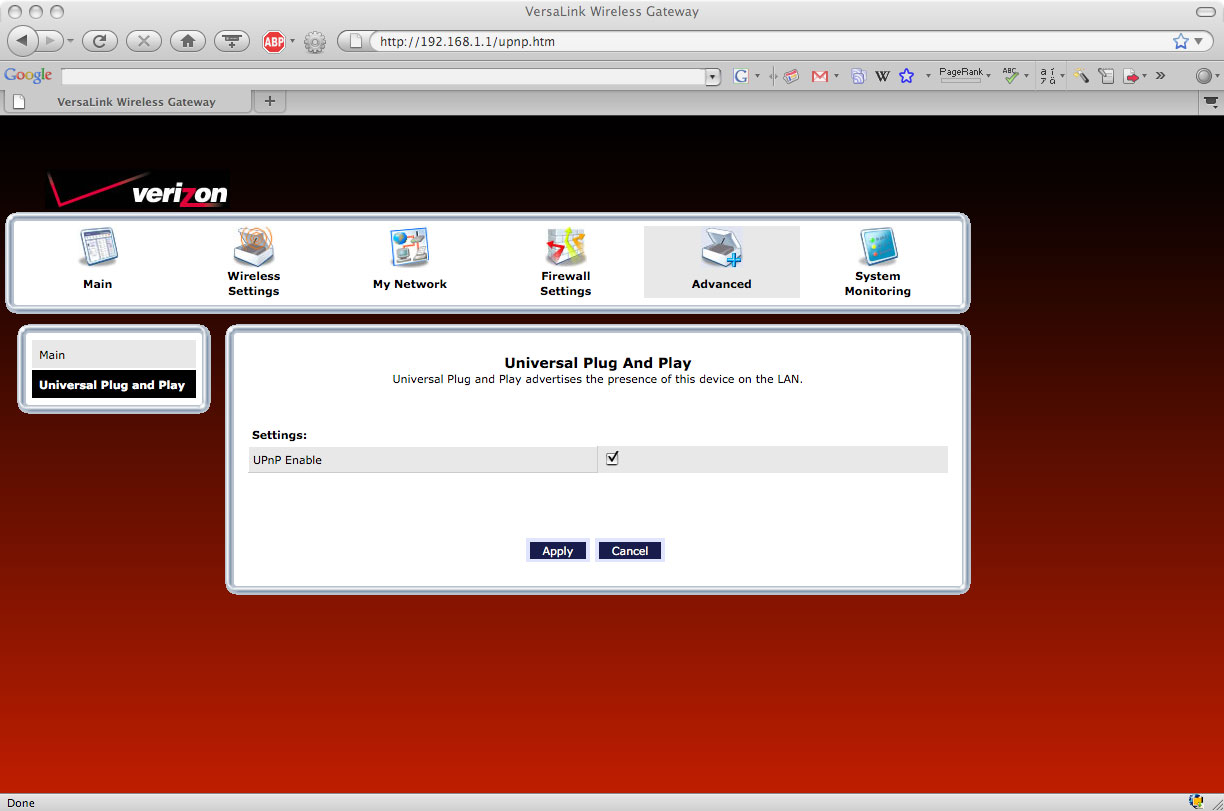
Task: Select Main in the left sidebar
Action: (113, 355)
